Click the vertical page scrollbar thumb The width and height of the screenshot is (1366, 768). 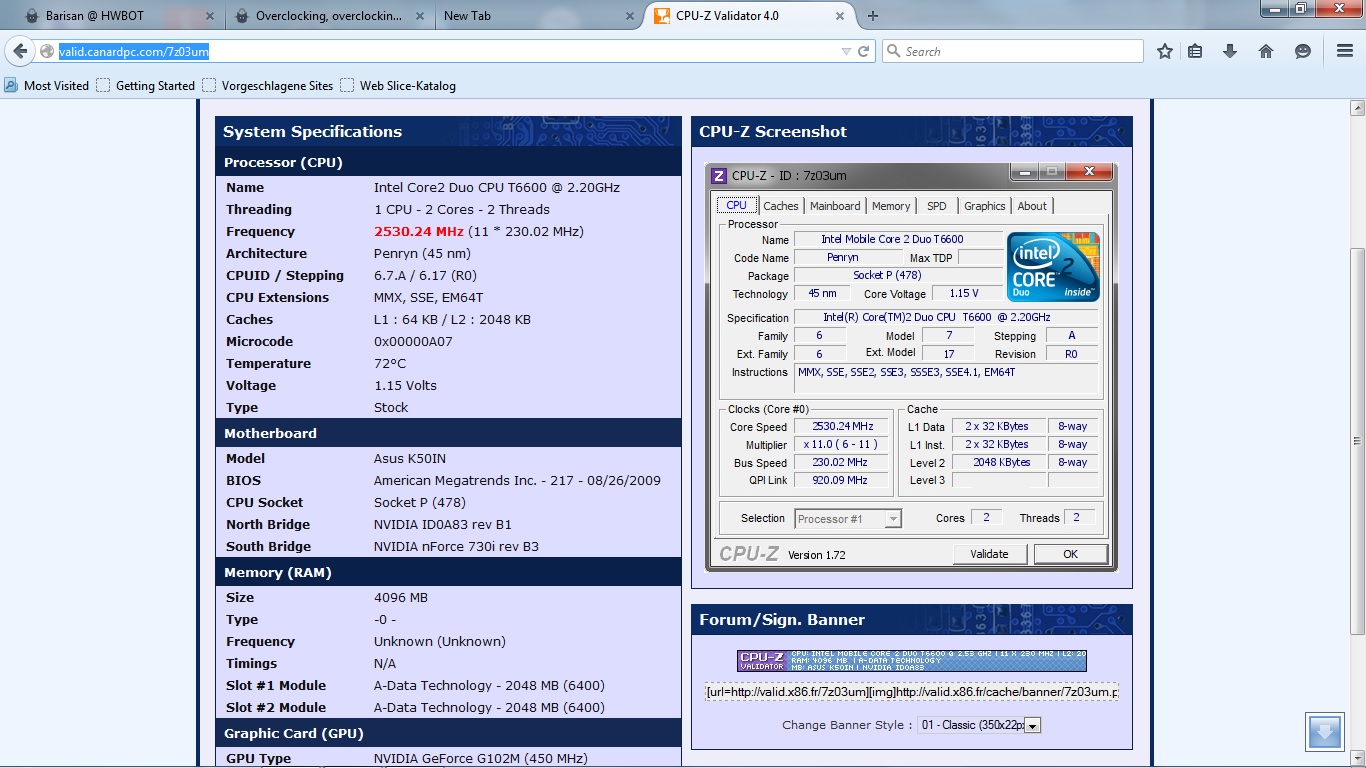[1357, 440]
